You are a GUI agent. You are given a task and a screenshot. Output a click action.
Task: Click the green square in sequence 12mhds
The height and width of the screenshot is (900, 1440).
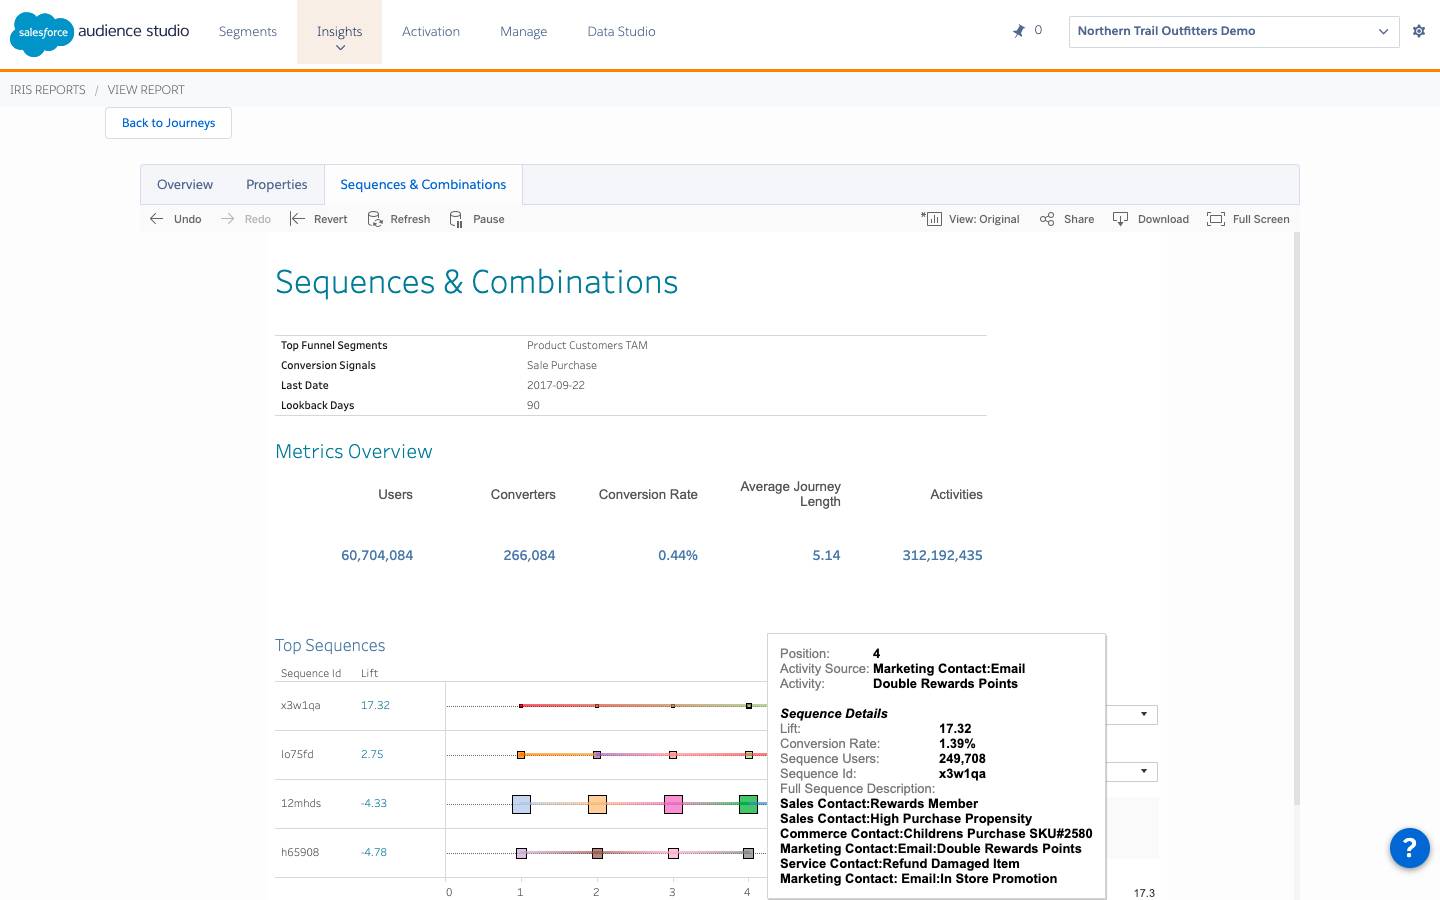point(748,804)
